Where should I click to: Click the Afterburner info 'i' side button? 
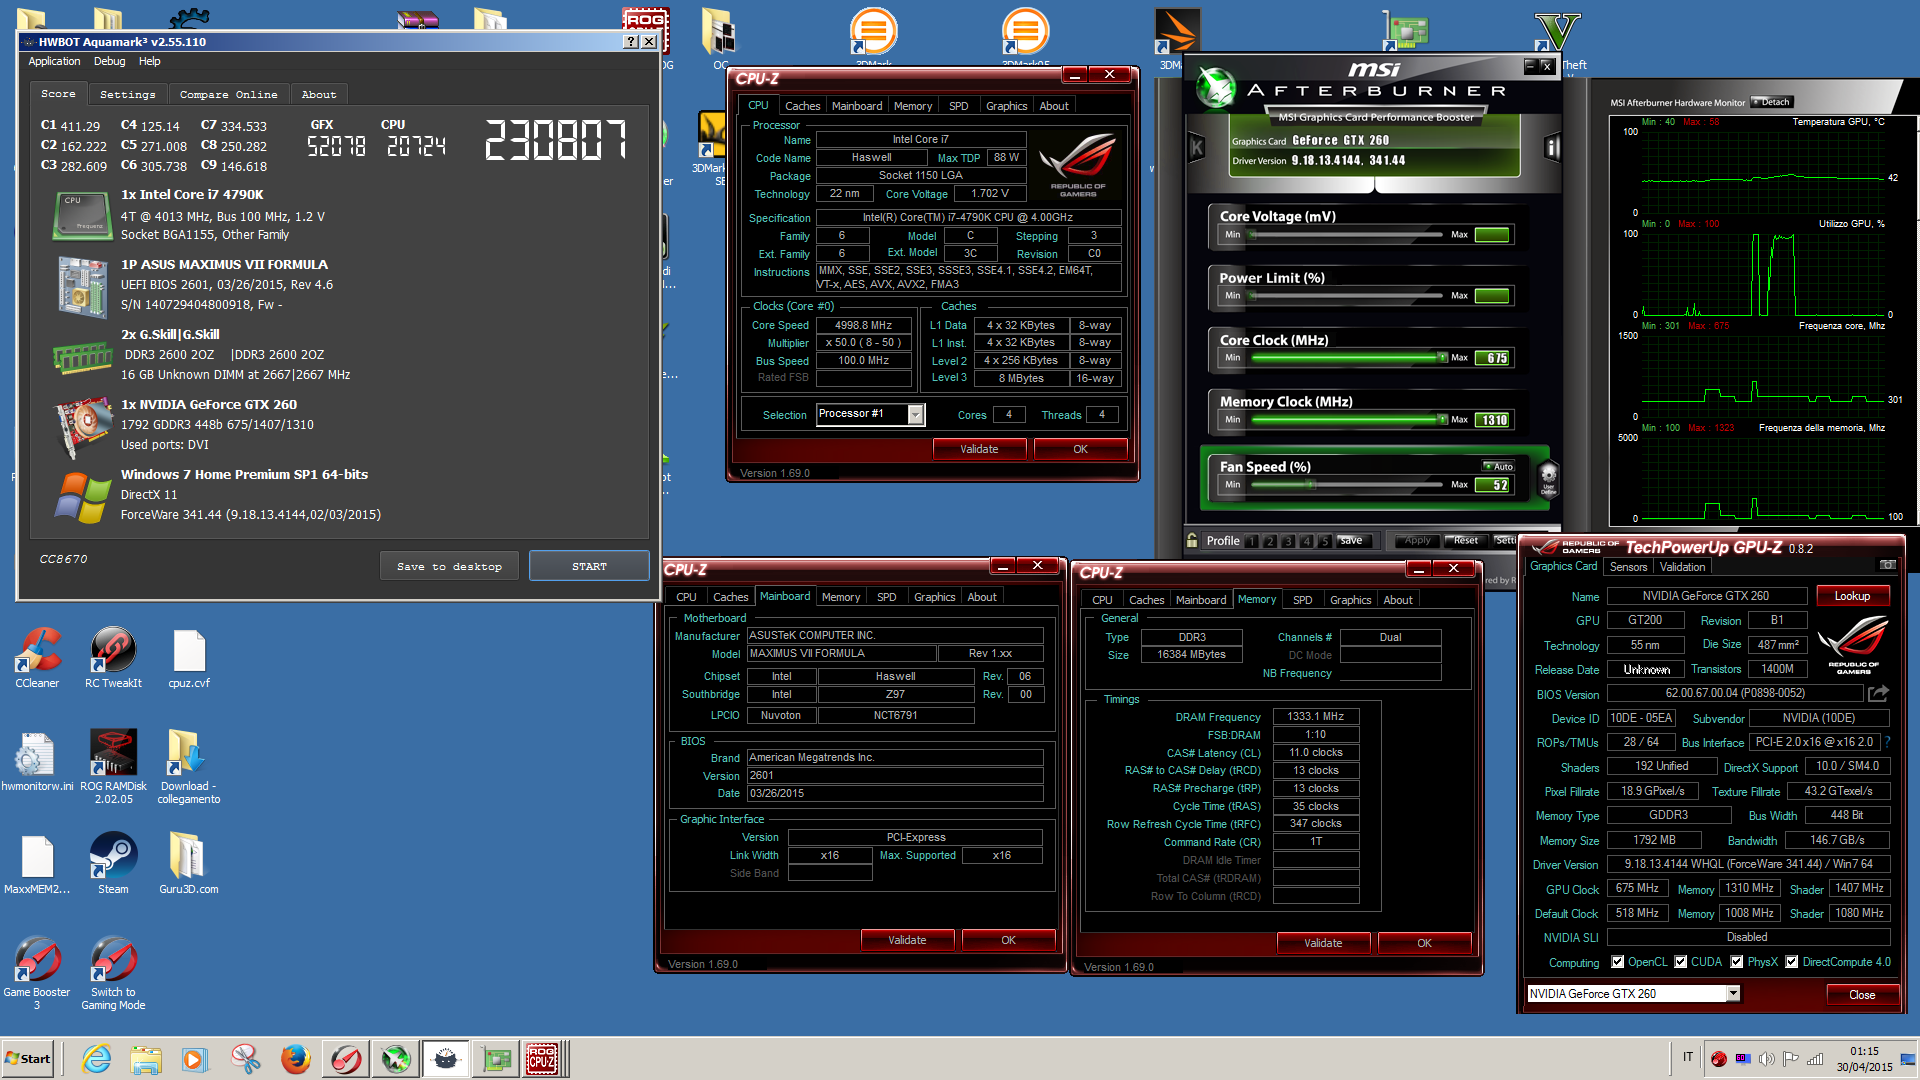[1552, 148]
